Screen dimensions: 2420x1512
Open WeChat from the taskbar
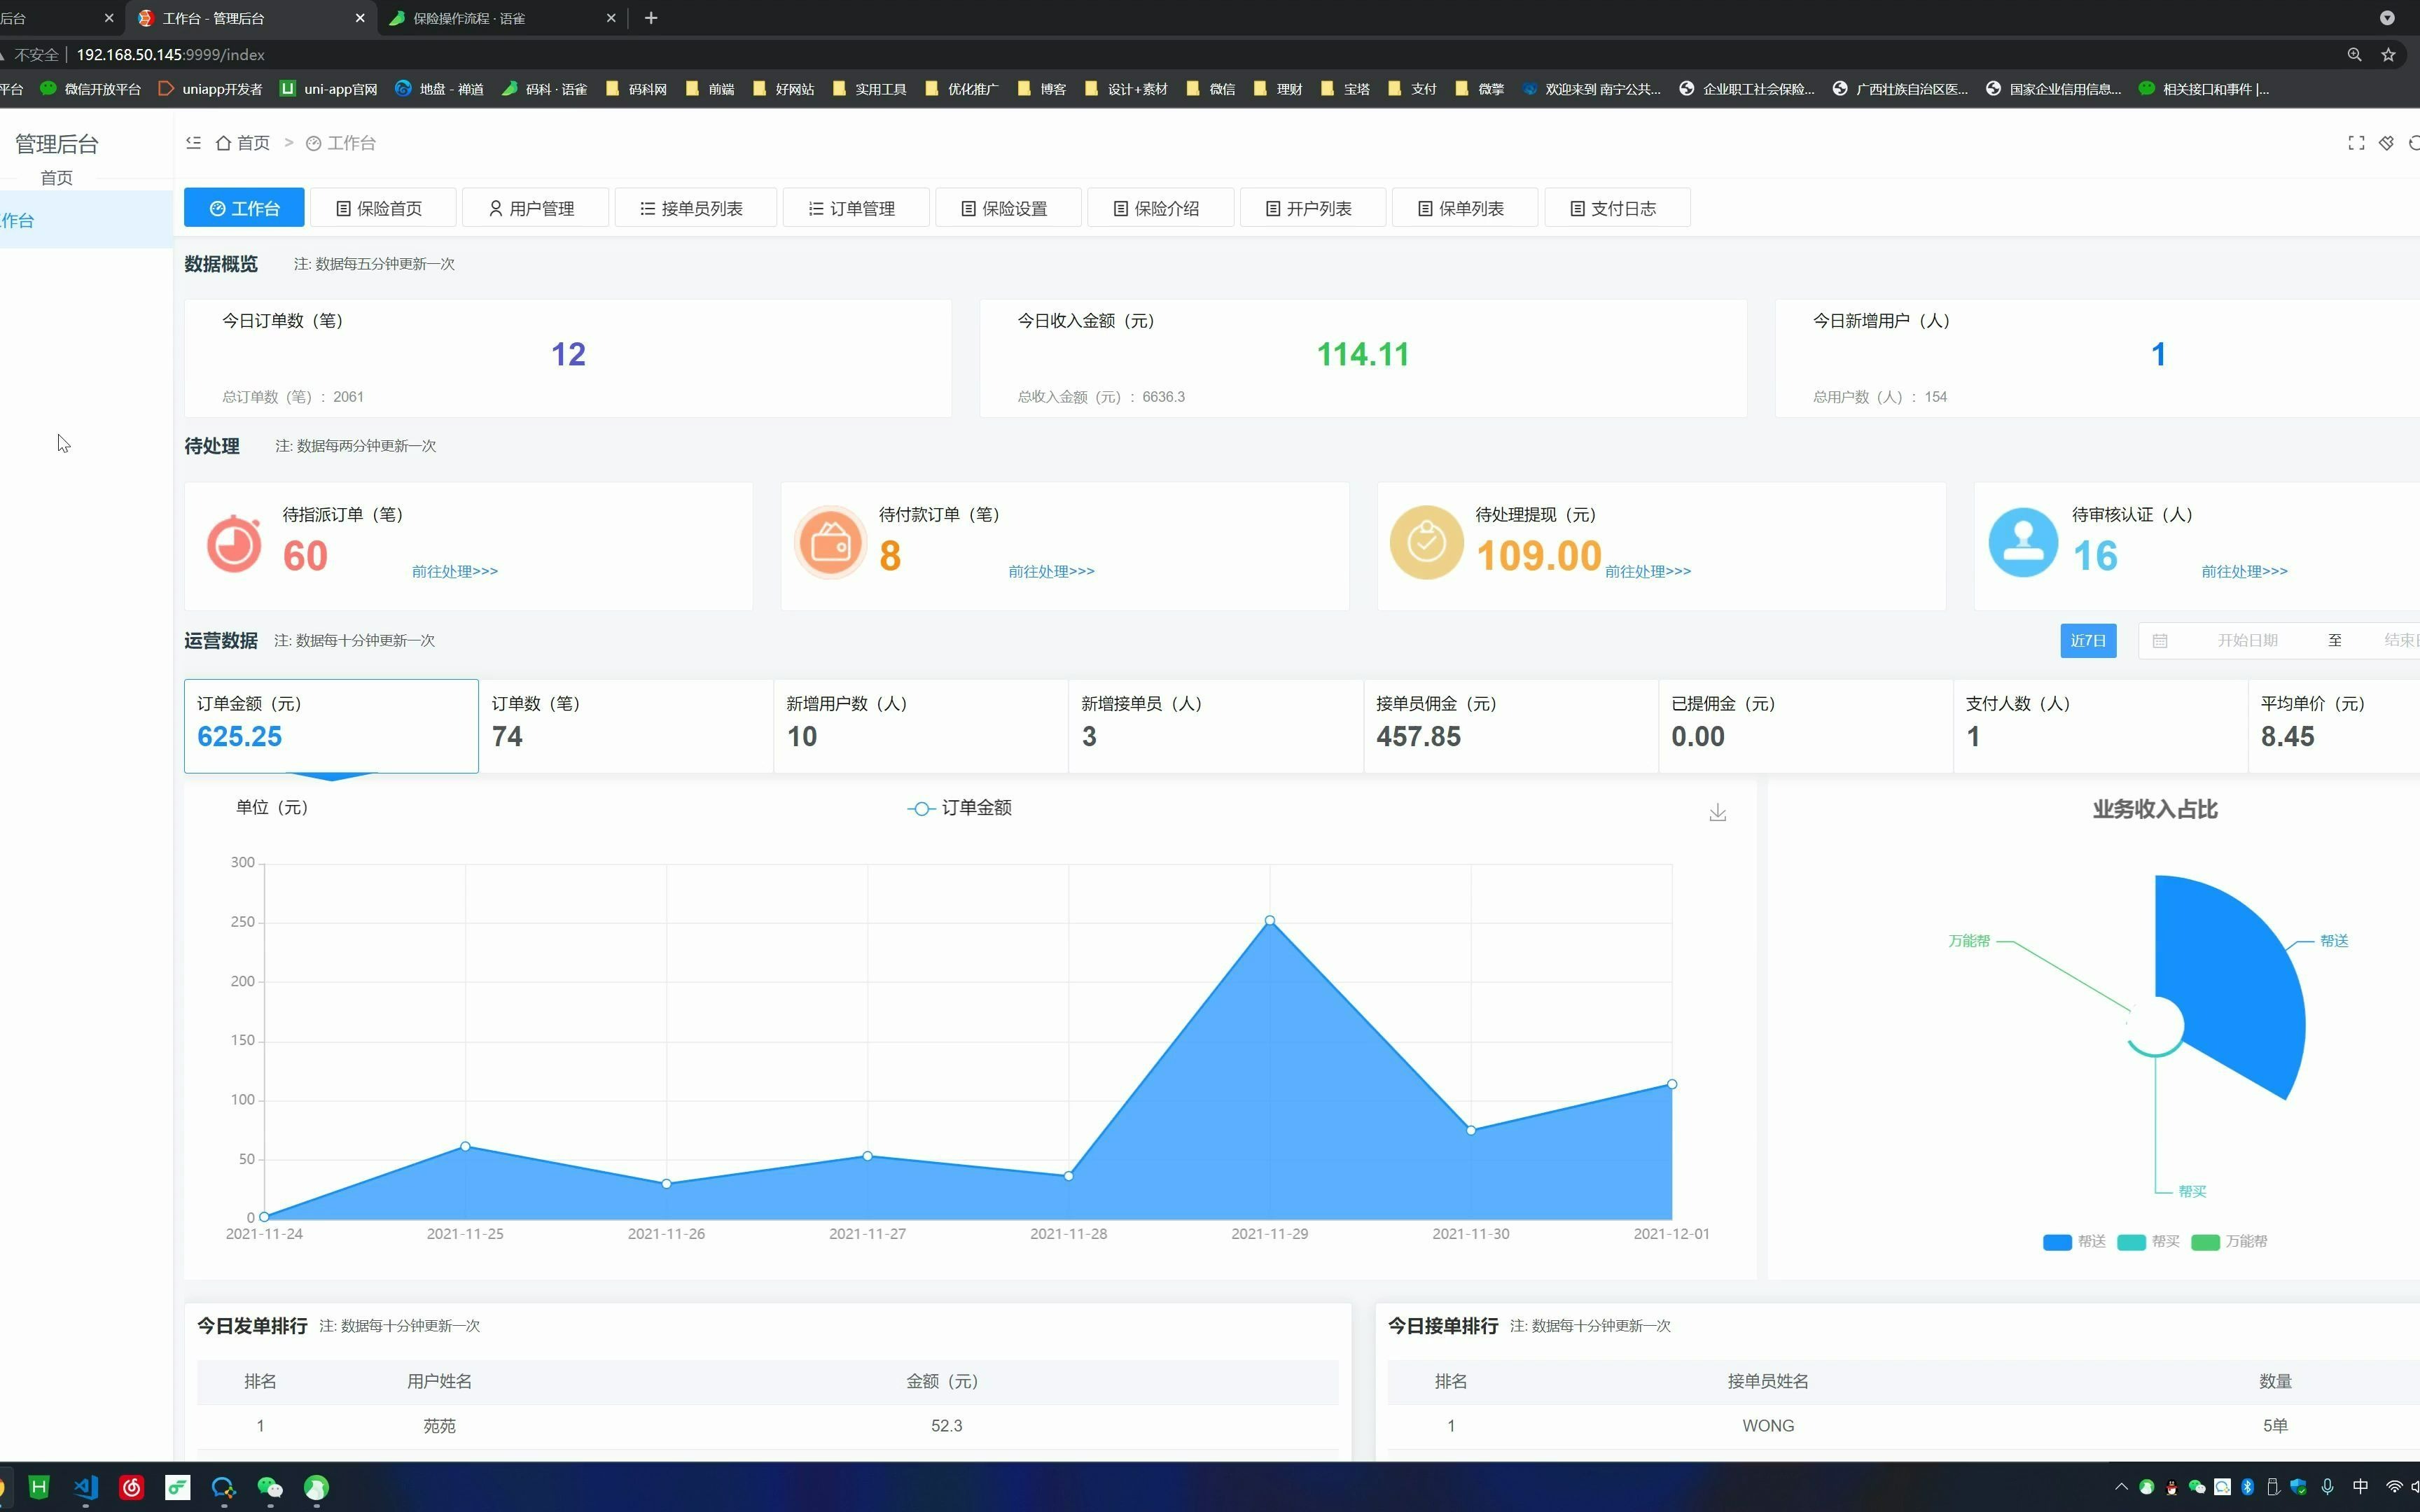point(270,1487)
